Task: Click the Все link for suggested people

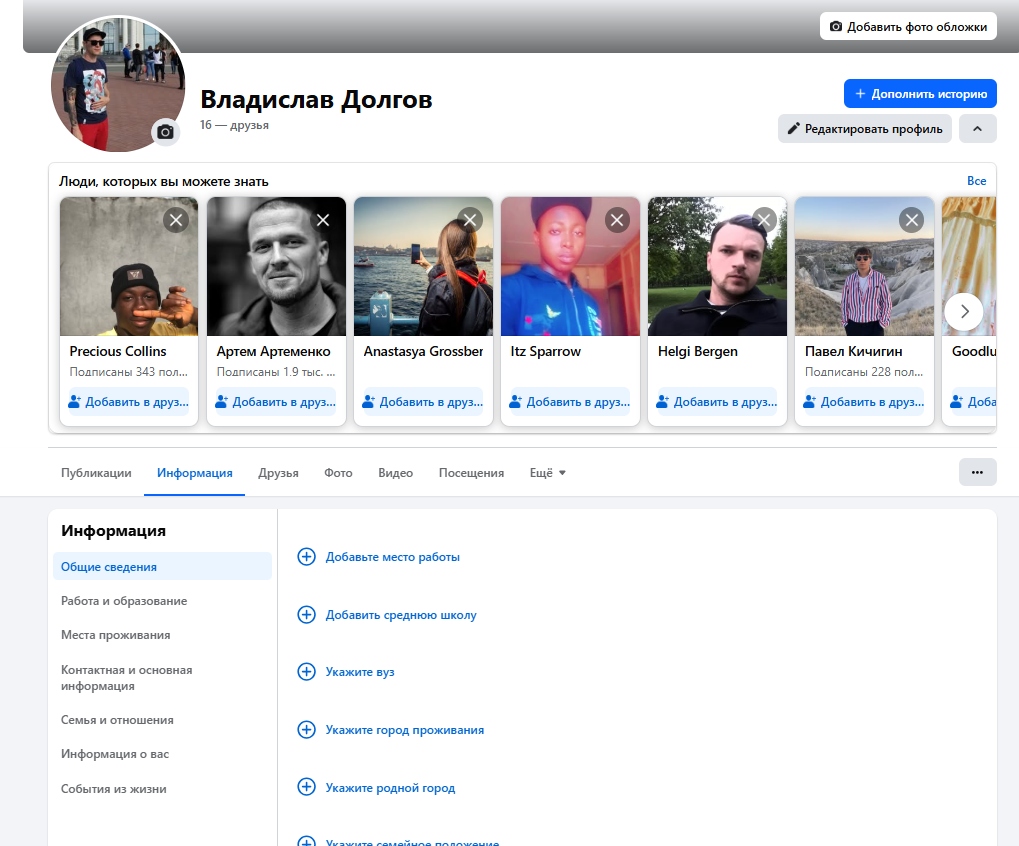Action: [976, 181]
